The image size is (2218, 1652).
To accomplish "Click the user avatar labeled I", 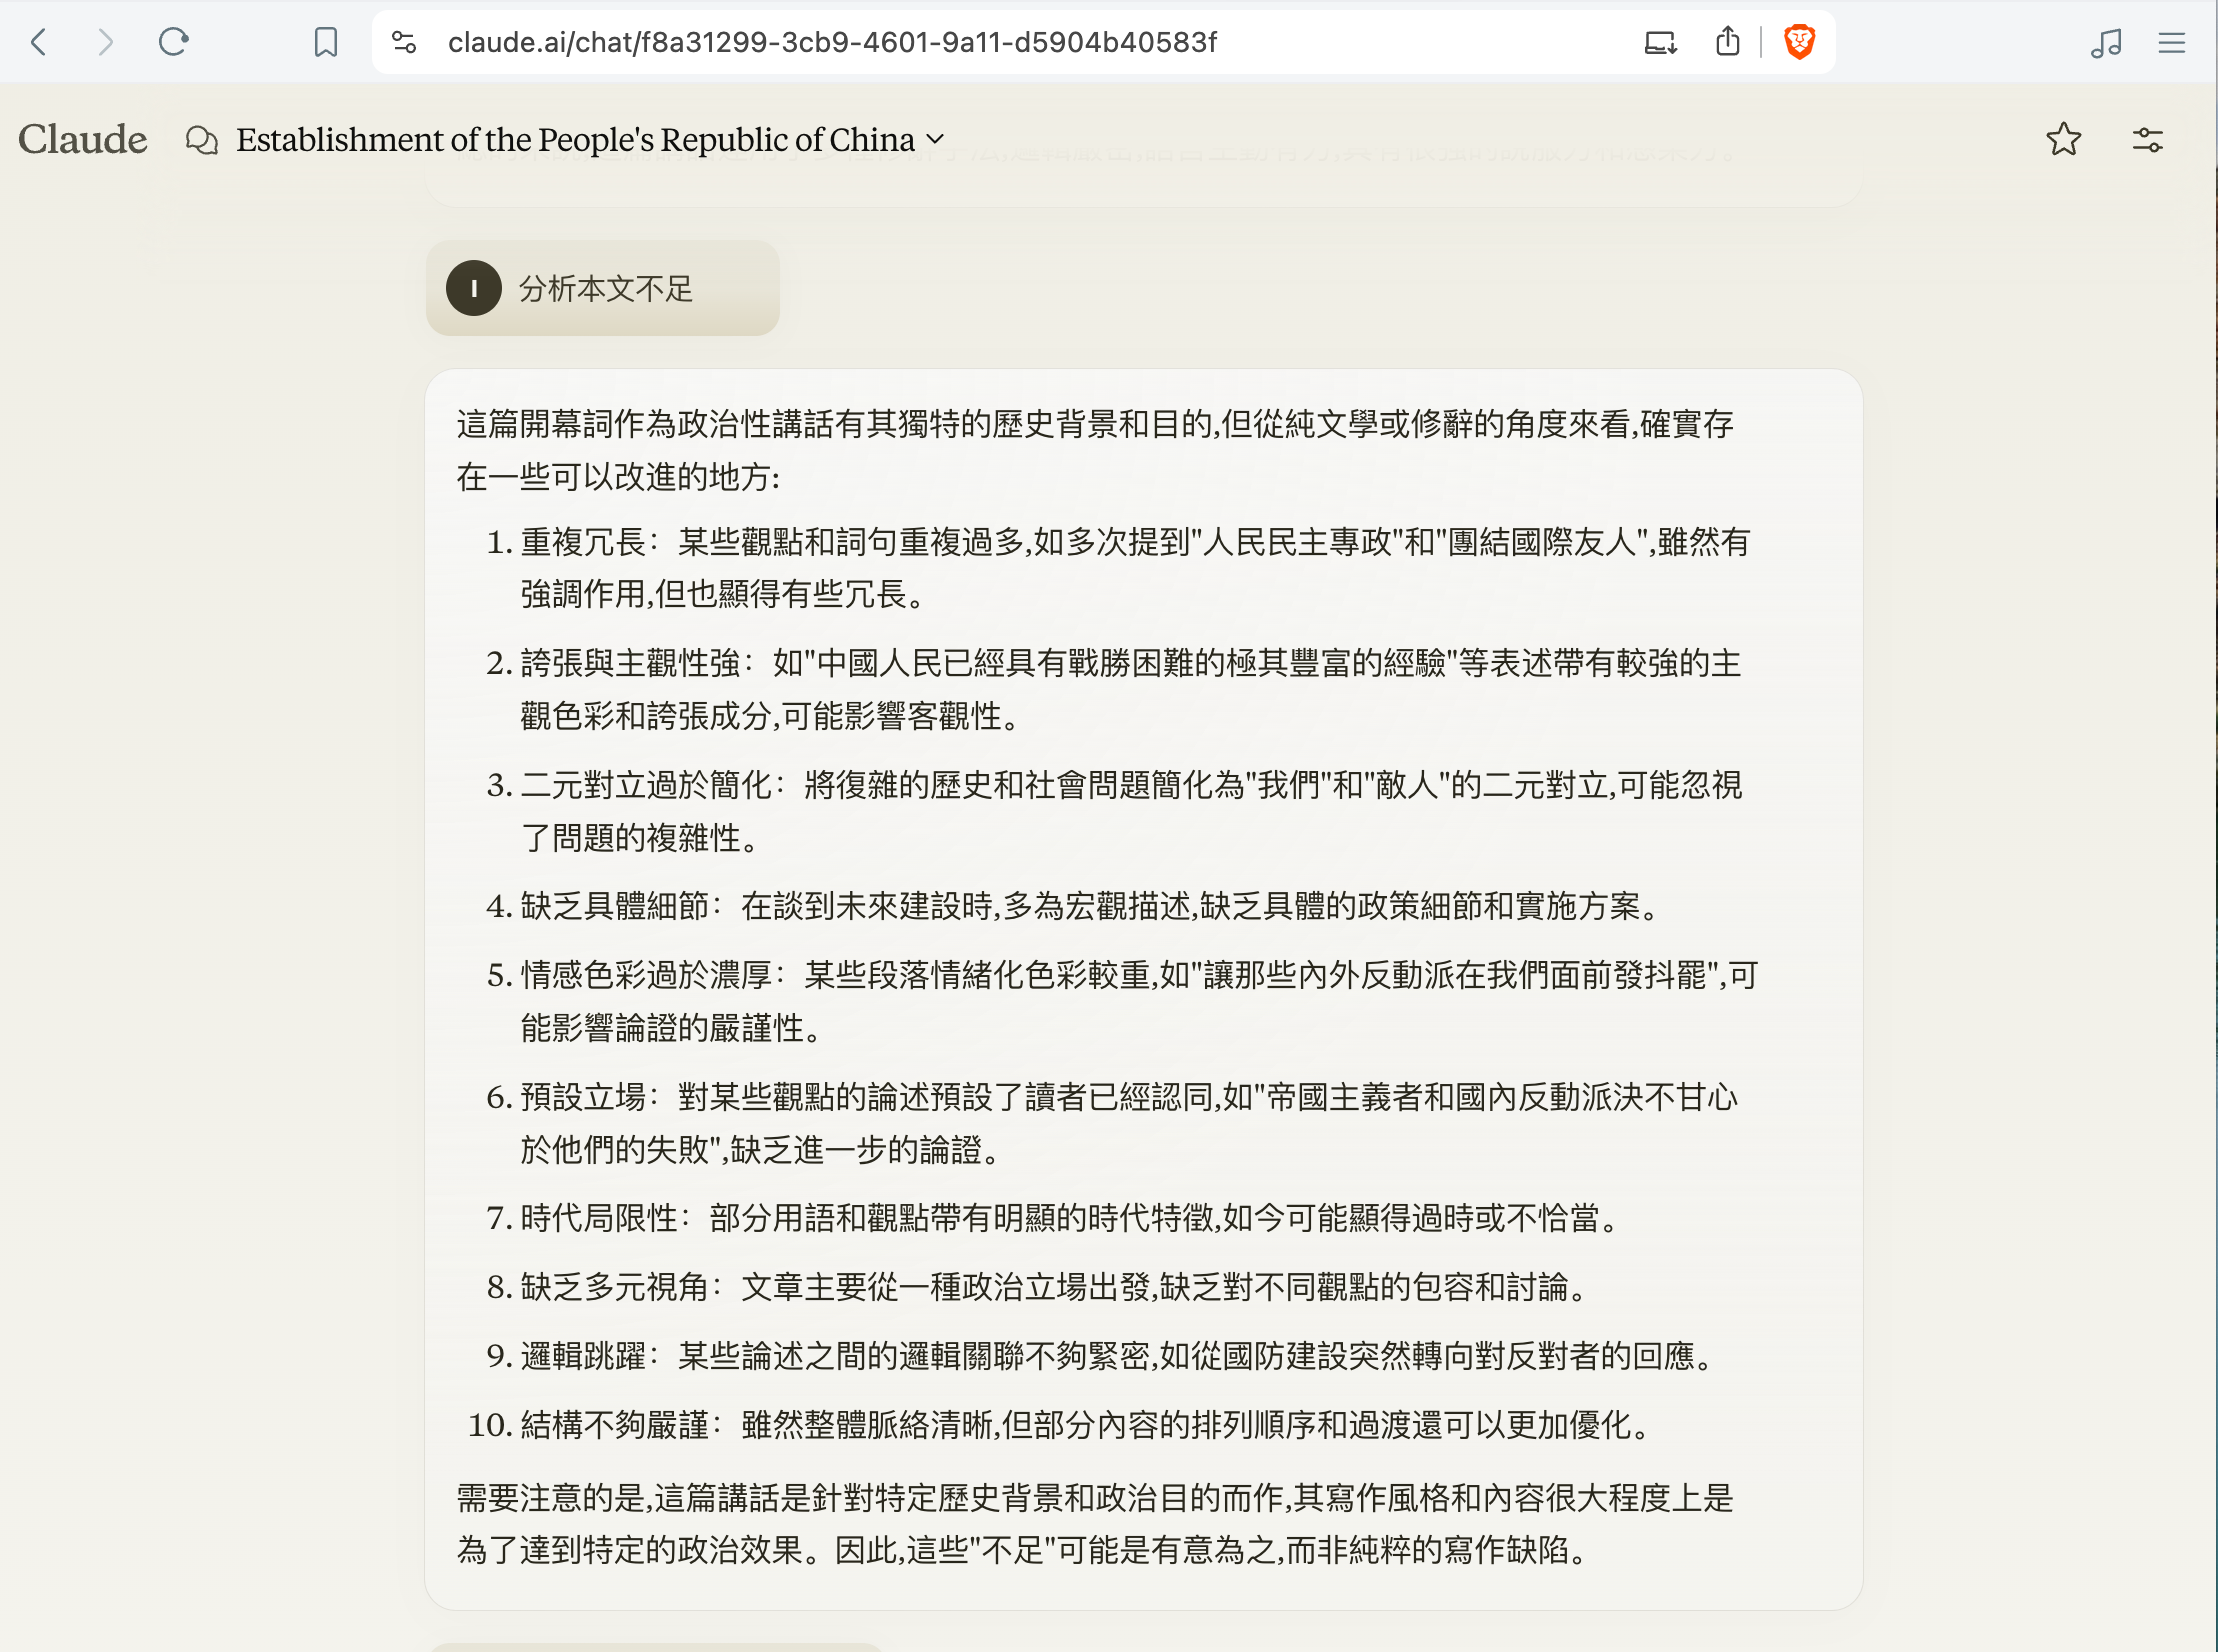I will point(474,288).
